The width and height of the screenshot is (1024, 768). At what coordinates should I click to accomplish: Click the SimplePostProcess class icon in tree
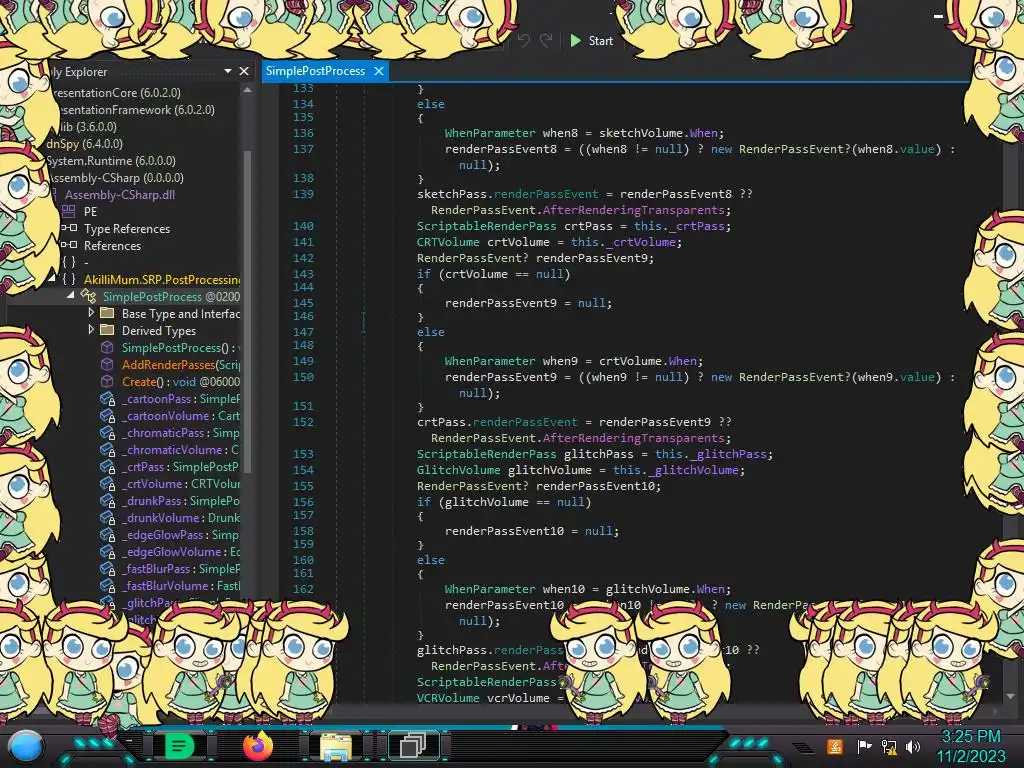(x=88, y=296)
